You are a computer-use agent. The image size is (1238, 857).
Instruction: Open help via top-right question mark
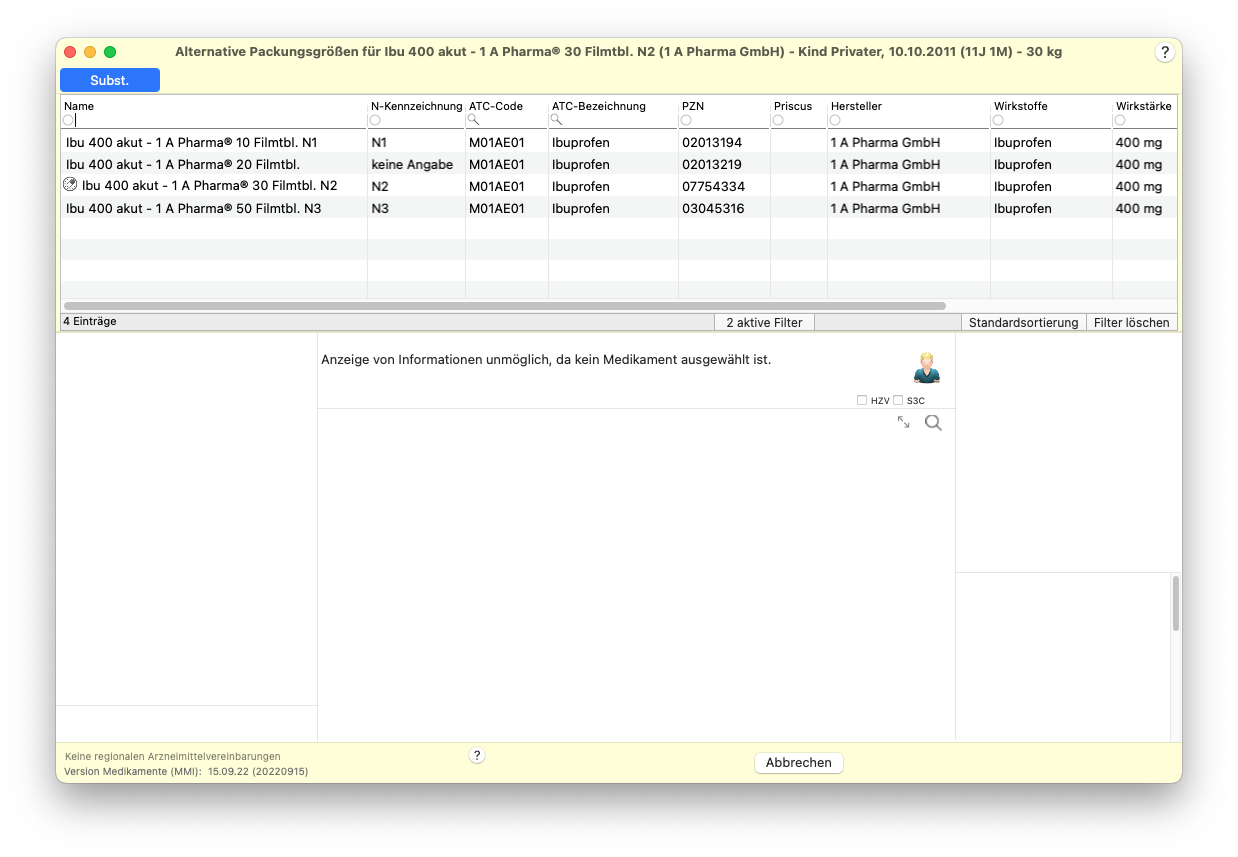[x=1165, y=53]
